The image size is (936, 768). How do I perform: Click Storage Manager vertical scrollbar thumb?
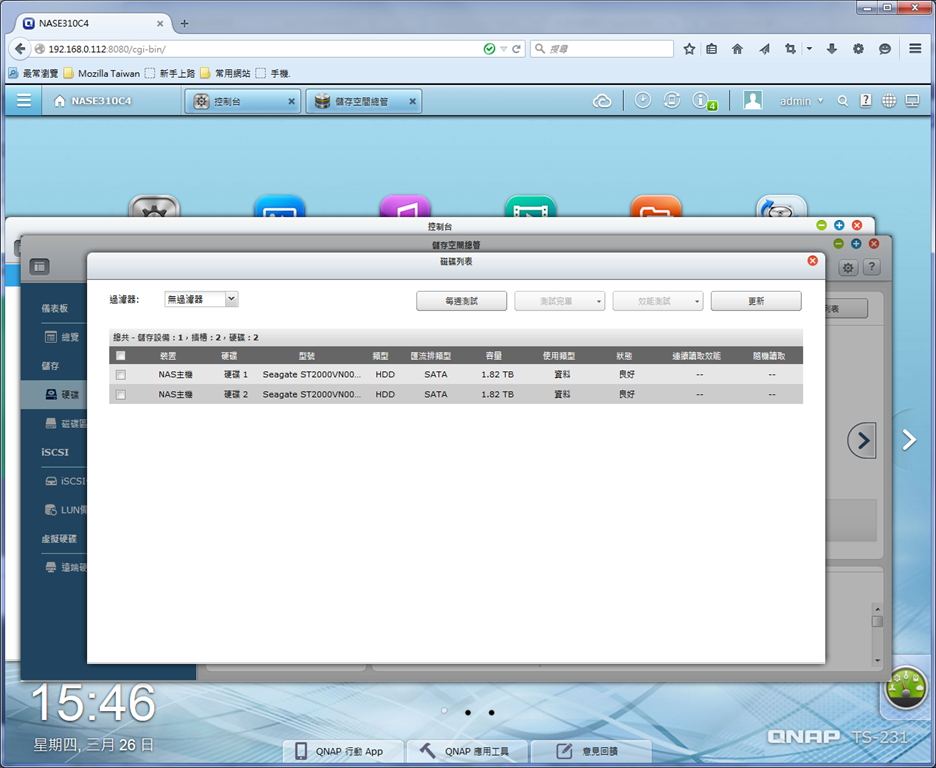(877, 621)
